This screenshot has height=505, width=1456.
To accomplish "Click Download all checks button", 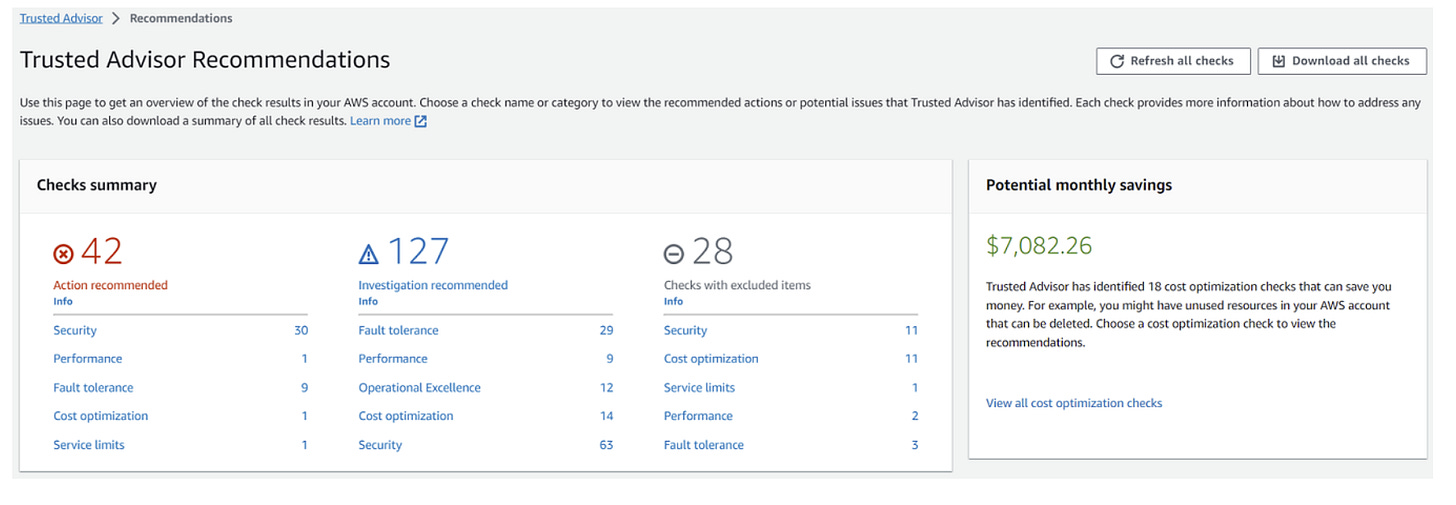I will click(1340, 61).
